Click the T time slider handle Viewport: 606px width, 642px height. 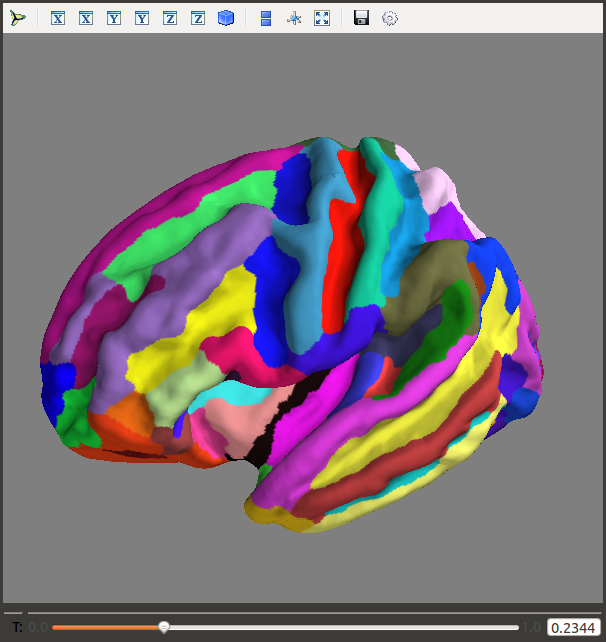click(x=164, y=627)
